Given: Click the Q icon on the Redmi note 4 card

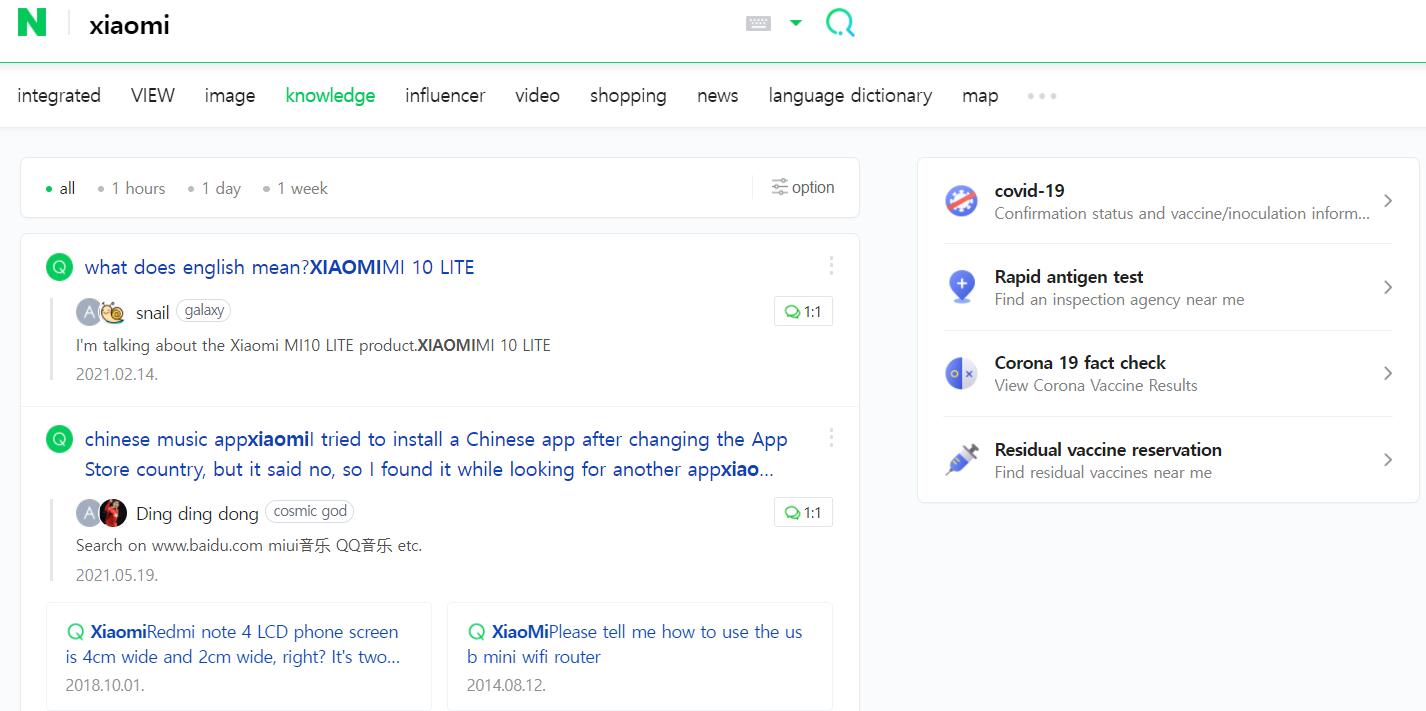Looking at the screenshot, I should click(x=75, y=632).
